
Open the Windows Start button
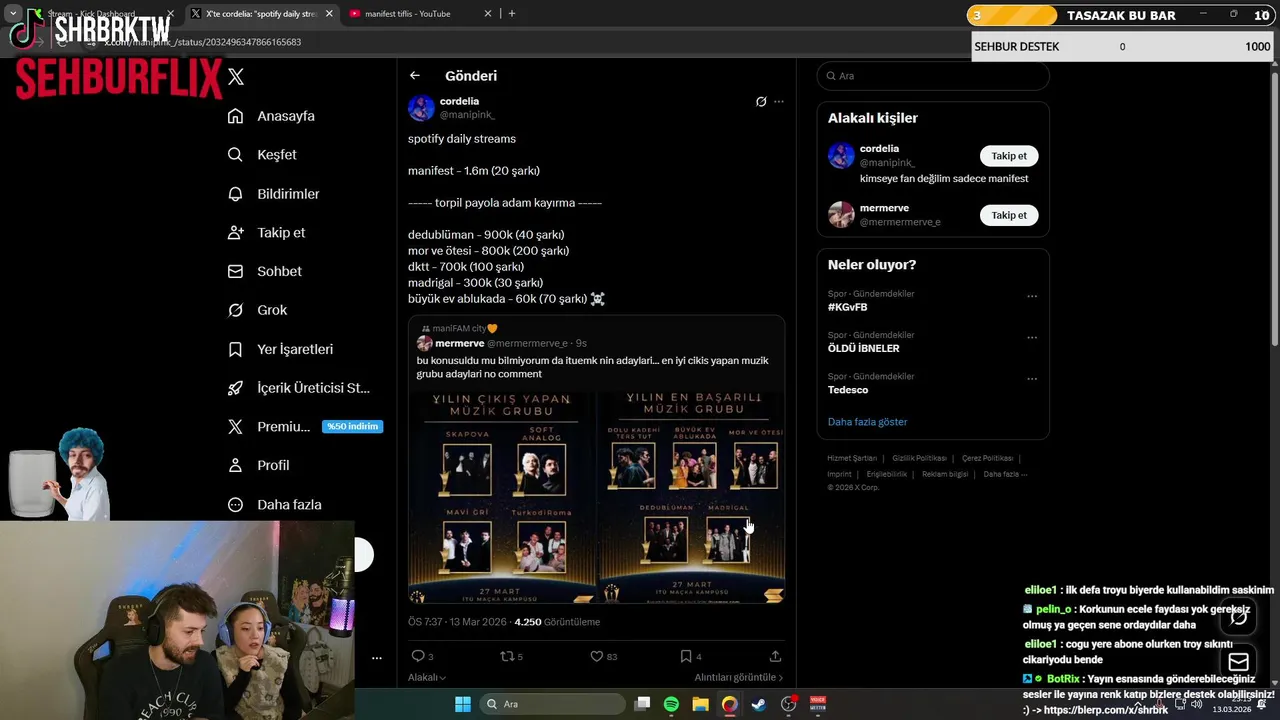[463, 704]
